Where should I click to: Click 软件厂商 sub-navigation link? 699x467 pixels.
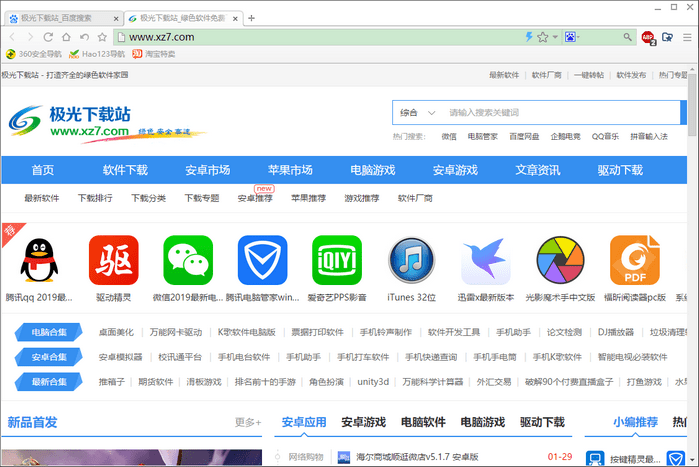(415, 198)
